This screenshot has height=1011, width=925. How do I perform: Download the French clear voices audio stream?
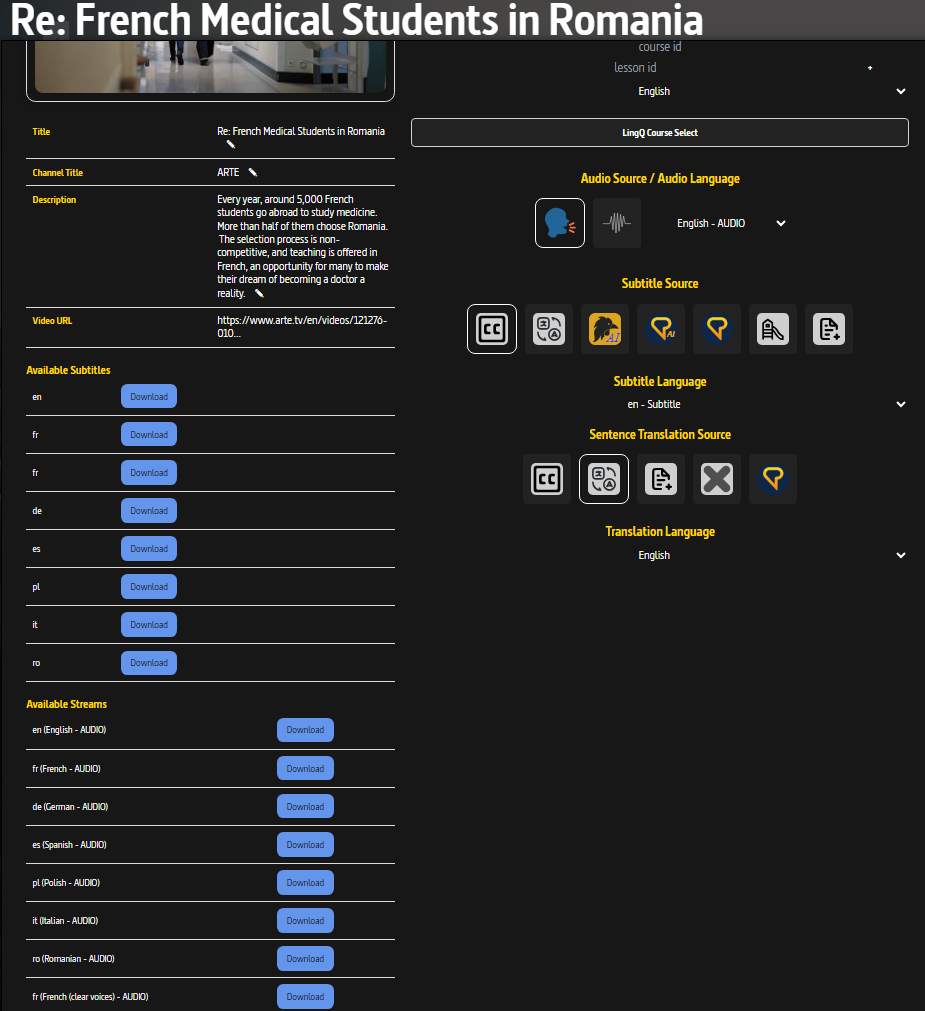[x=305, y=997]
